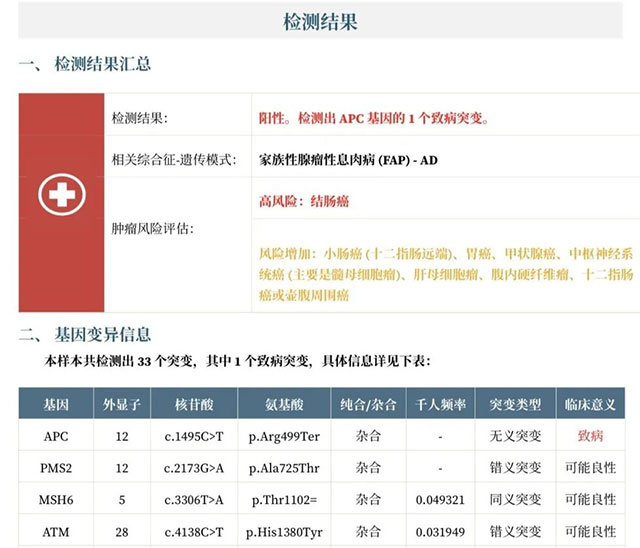Click the 外显子 column header
The image size is (640, 548).
pos(121,405)
